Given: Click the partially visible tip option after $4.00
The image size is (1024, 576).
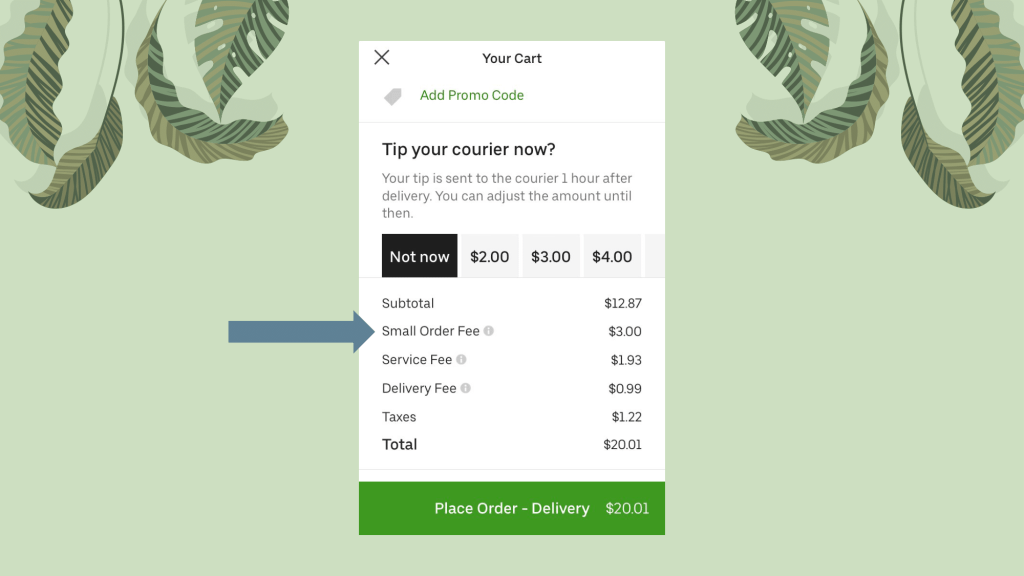Looking at the screenshot, I should 656,257.
